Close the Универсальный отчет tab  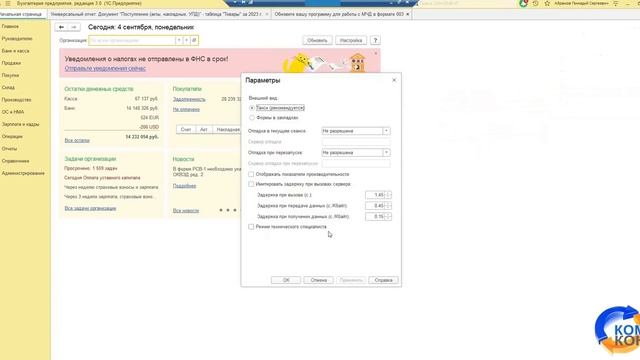click(x=267, y=14)
